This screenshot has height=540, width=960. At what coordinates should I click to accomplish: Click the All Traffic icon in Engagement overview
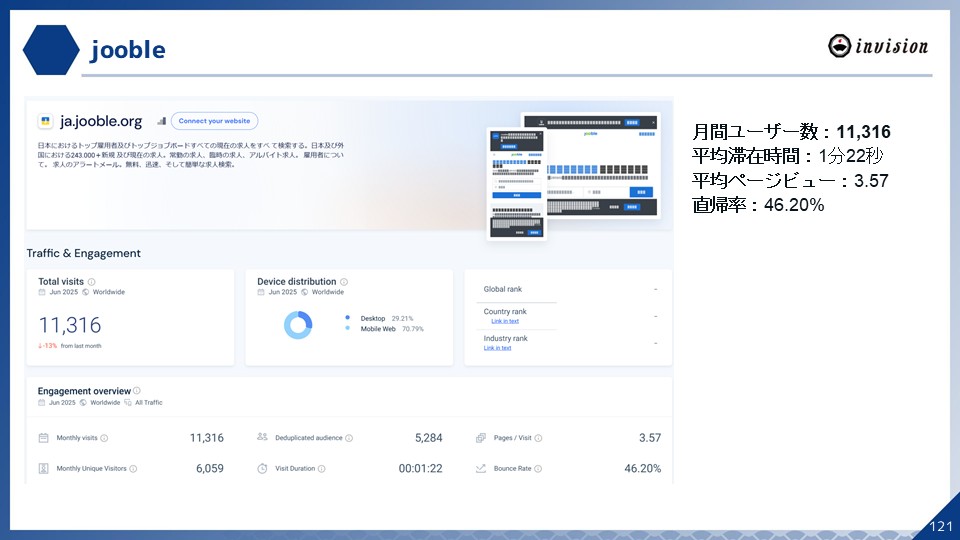click(128, 402)
